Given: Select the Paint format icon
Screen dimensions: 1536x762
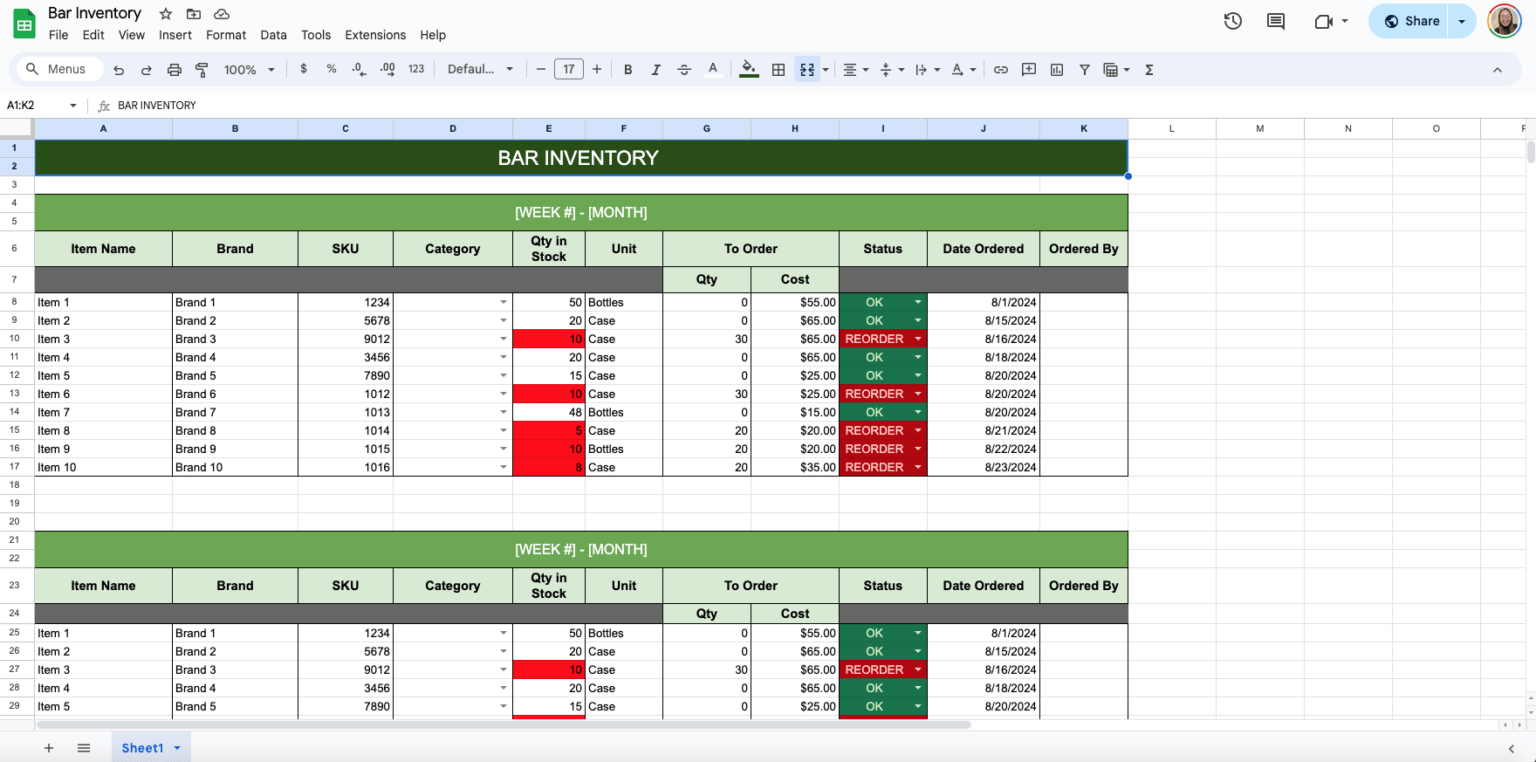Looking at the screenshot, I should click(202, 69).
